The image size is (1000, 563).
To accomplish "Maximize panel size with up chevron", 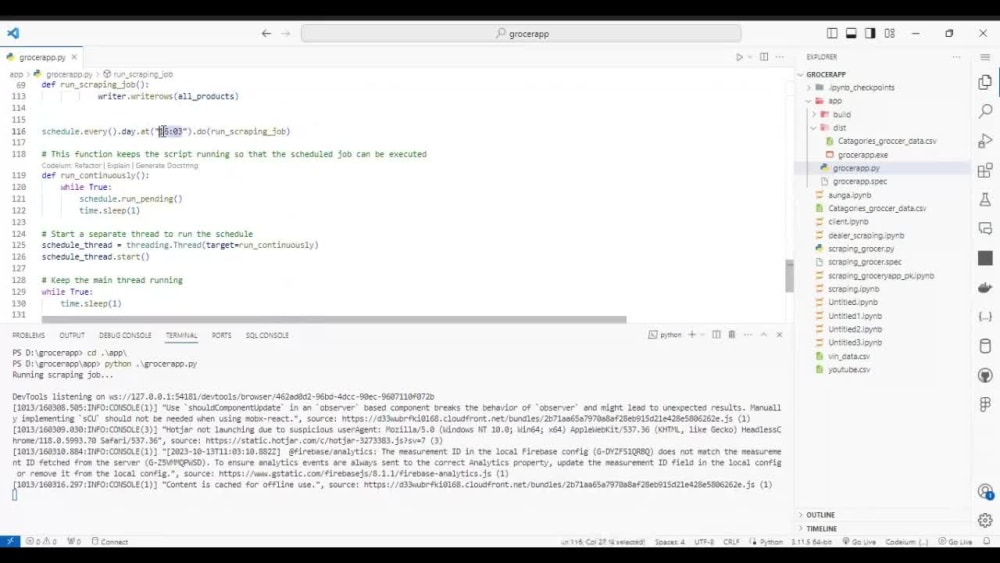I will 763,335.
